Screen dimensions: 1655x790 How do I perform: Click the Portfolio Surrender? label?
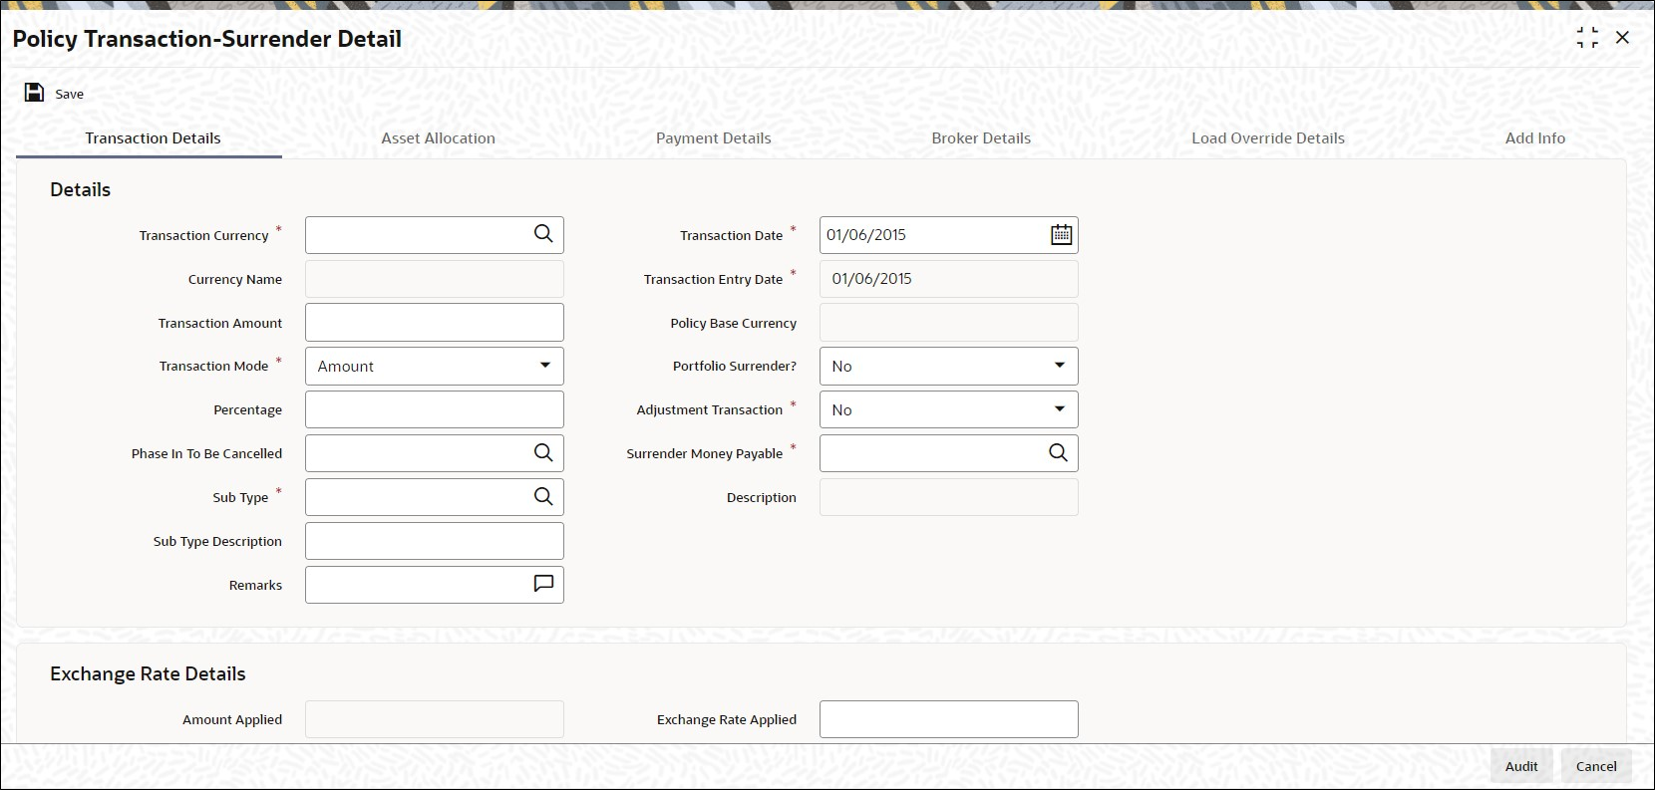pos(734,366)
